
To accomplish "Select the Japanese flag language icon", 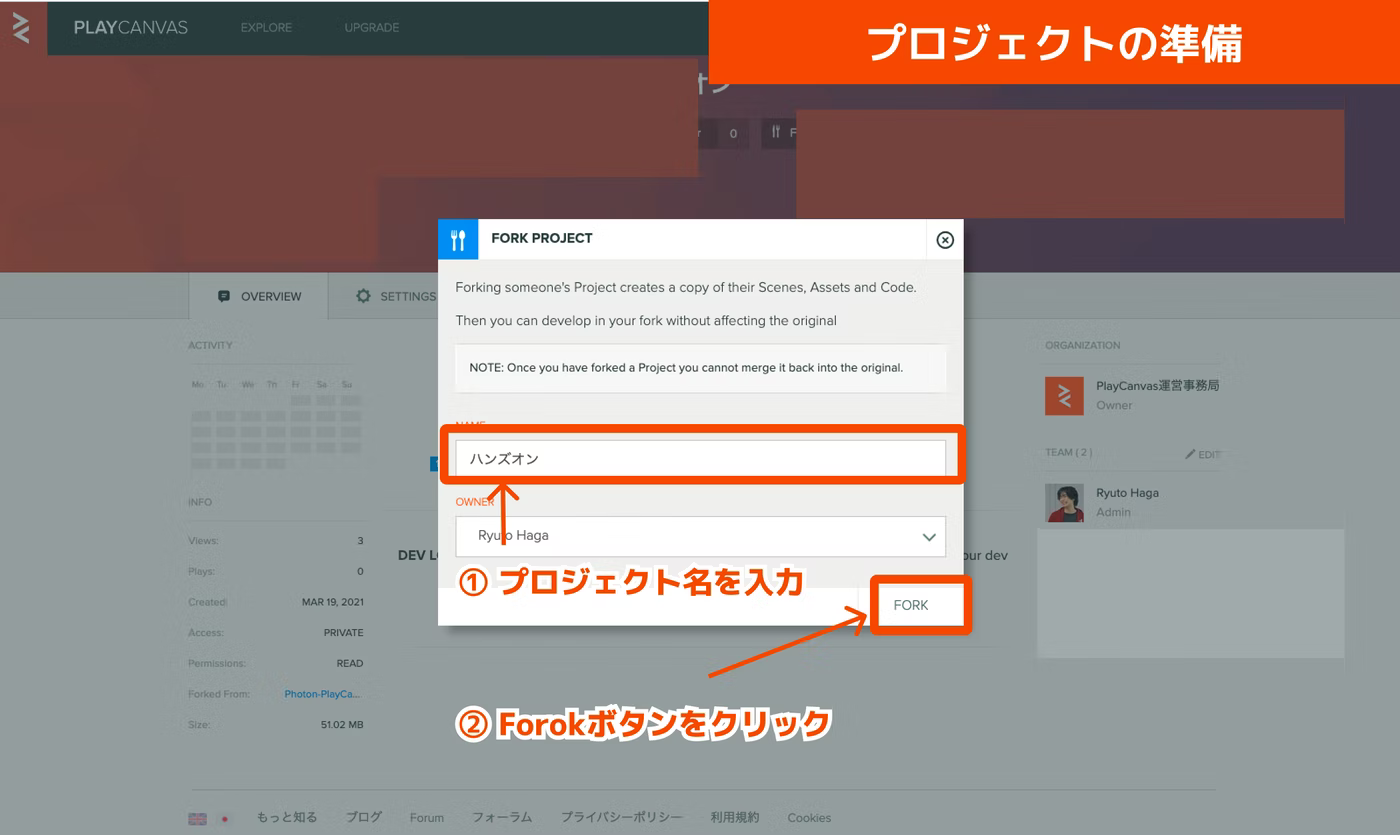I will click(224, 819).
